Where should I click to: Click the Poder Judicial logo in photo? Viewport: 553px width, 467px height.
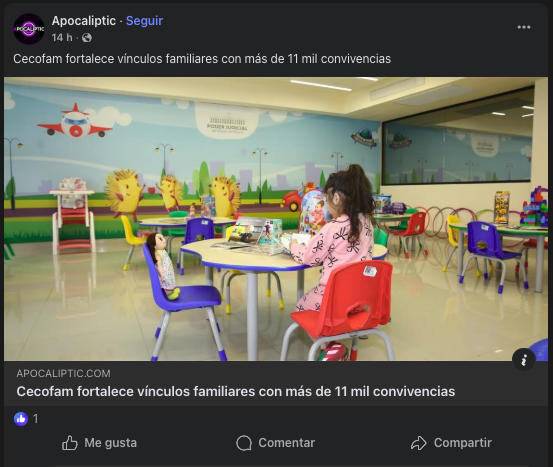click(227, 123)
